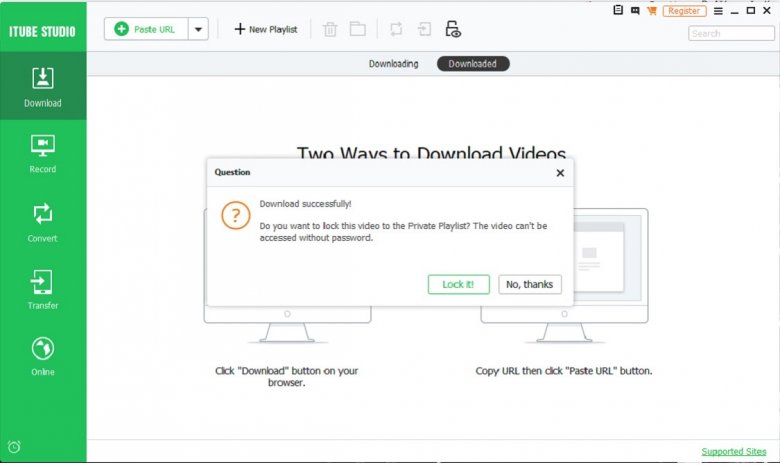Click the alarm clock scheduler icon
Image resolution: width=780 pixels, height=465 pixels.
pyautogui.click(x=14, y=446)
